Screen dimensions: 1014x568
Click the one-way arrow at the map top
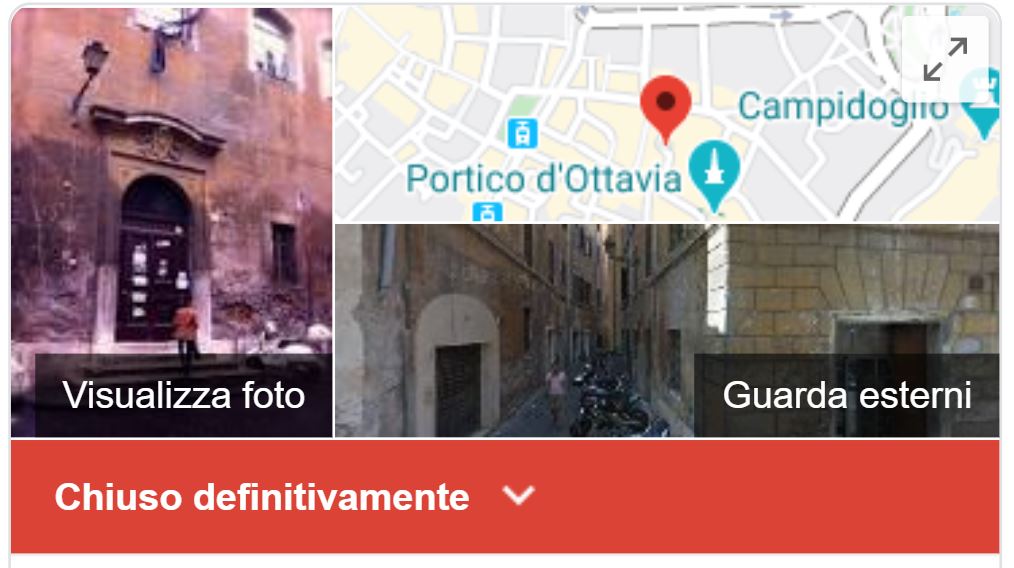click(x=783, y=15)
